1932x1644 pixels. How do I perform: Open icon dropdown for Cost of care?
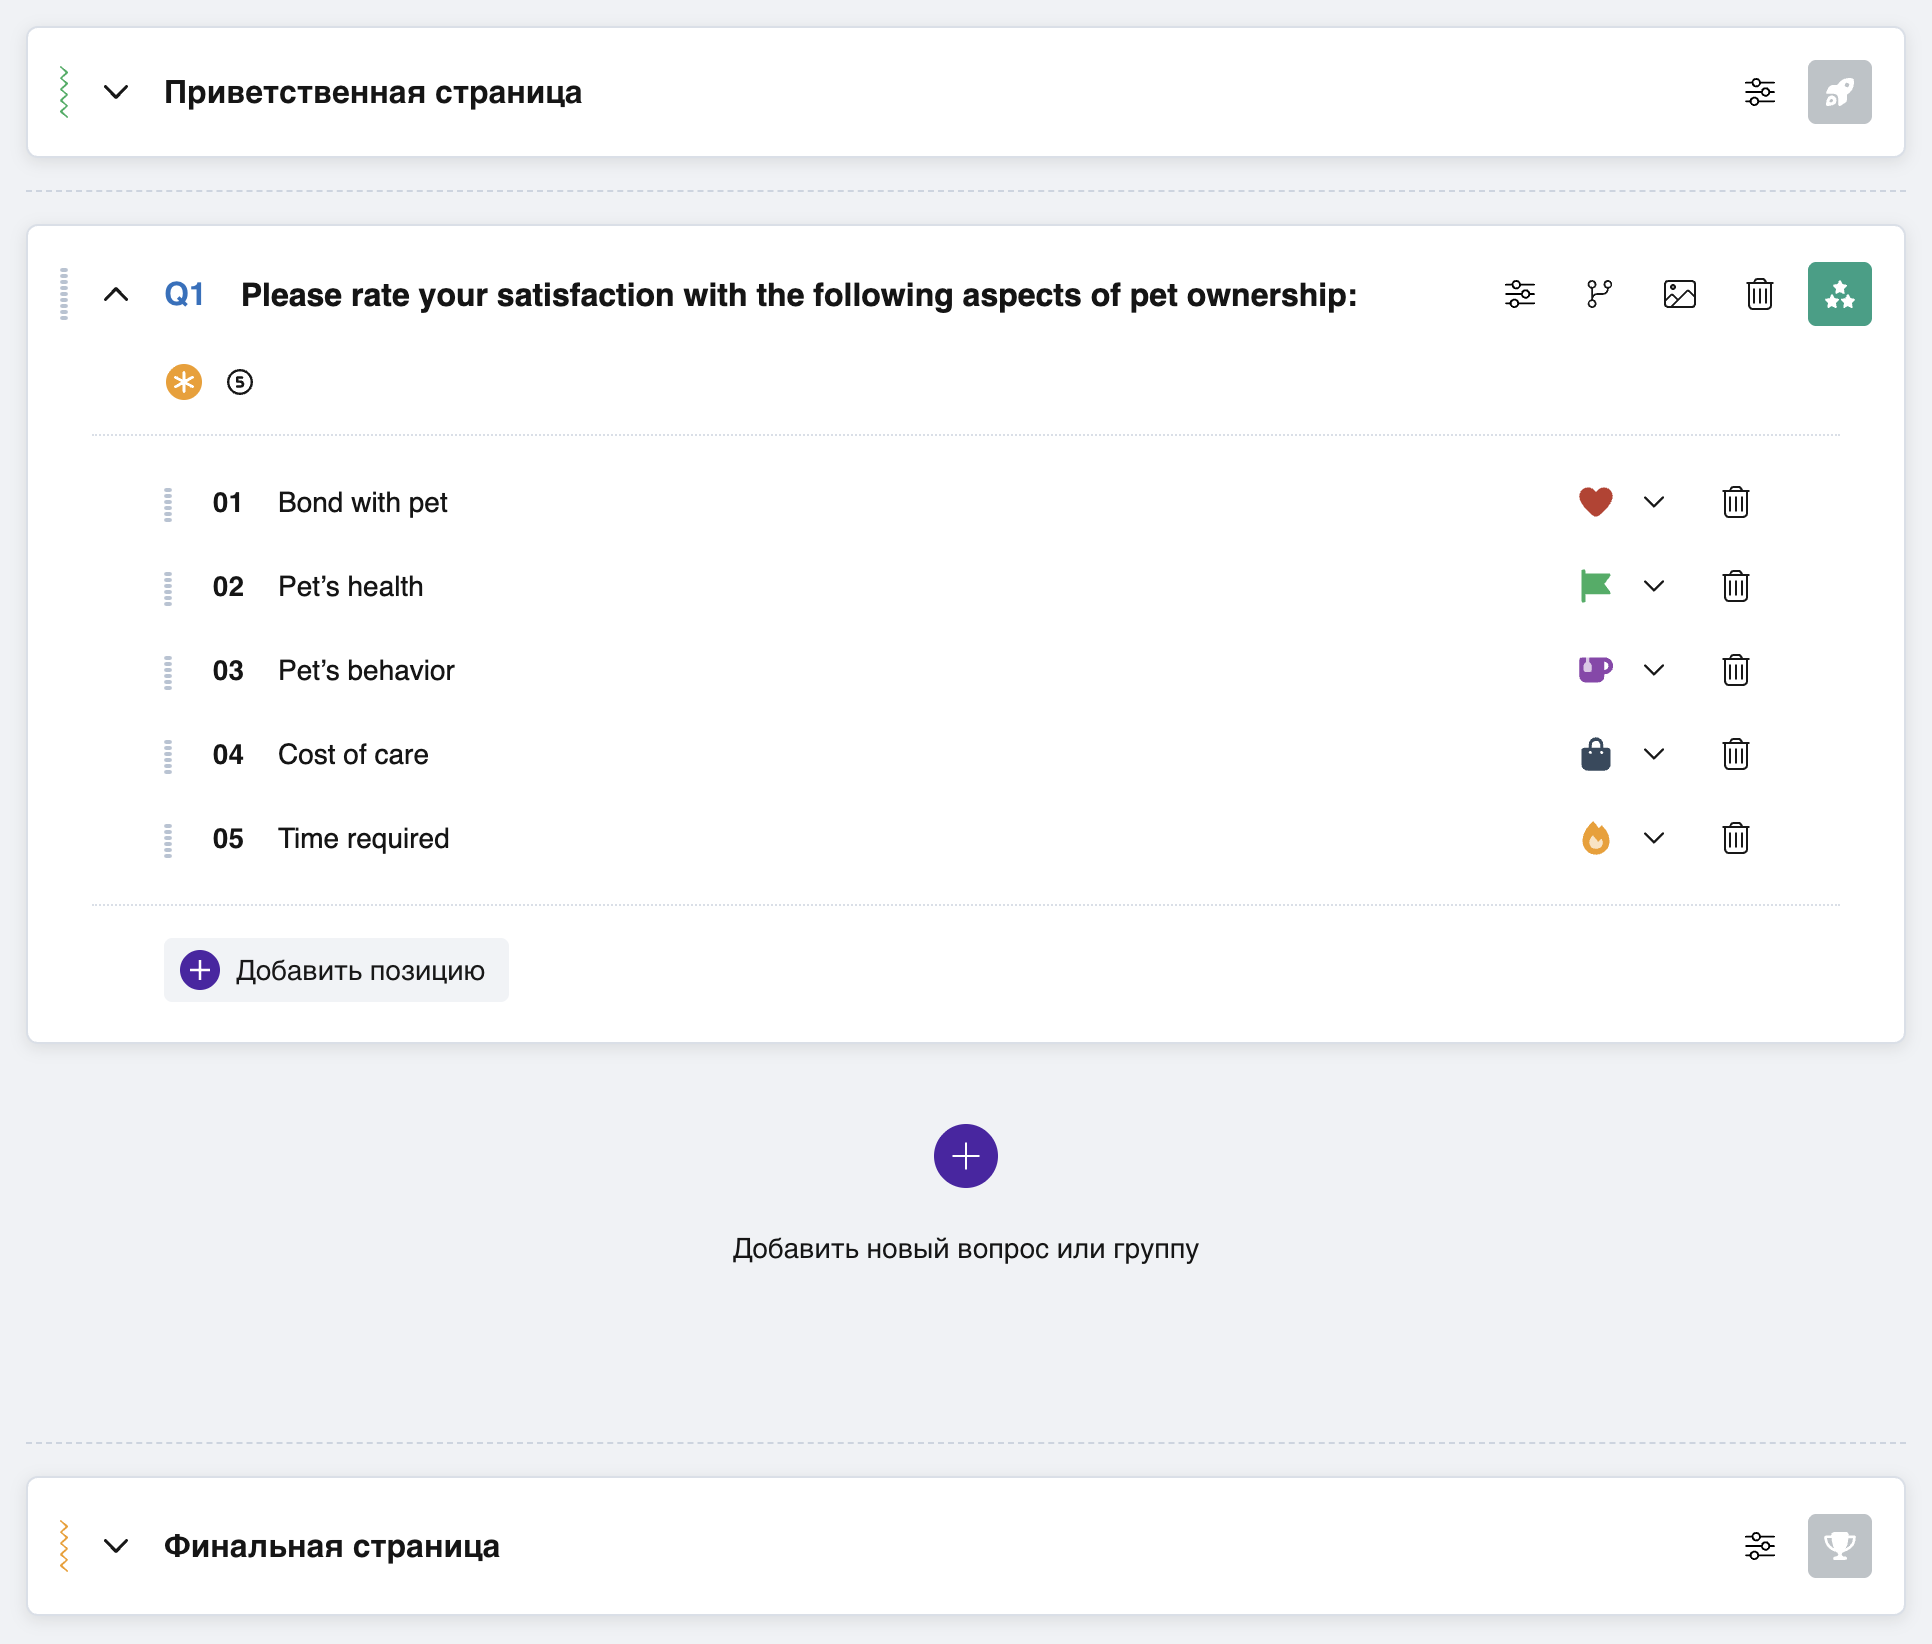pyautogui.click(x=1654, y=754)
